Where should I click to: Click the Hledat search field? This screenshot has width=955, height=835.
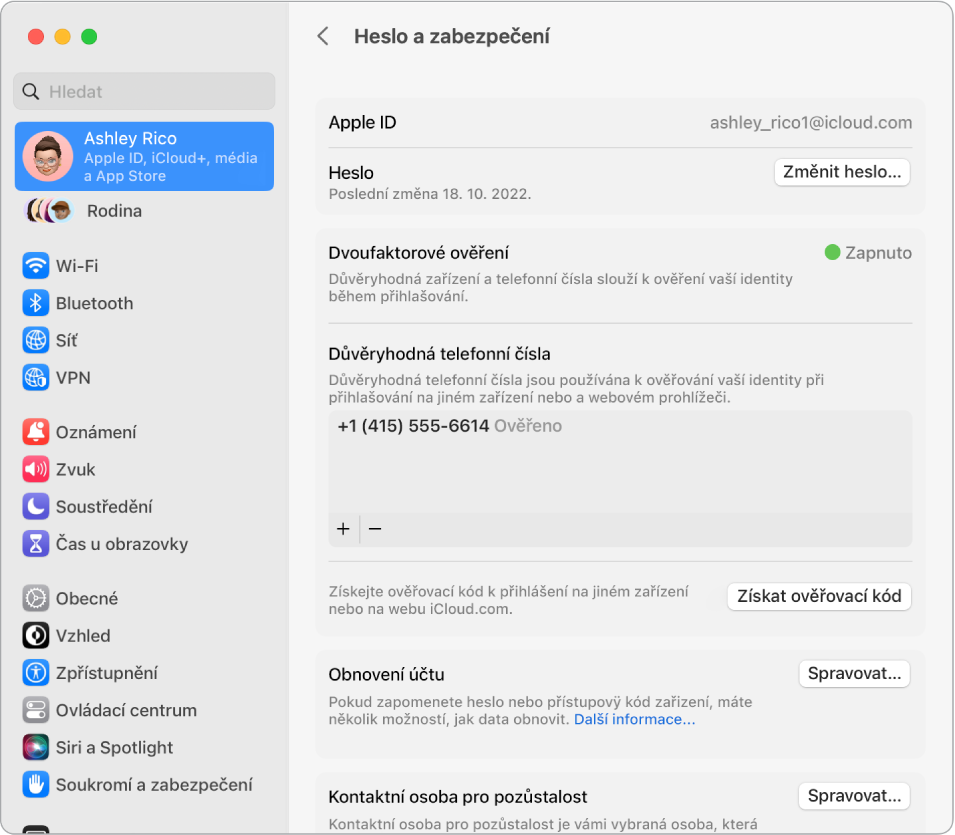click(x=144, y=91)
